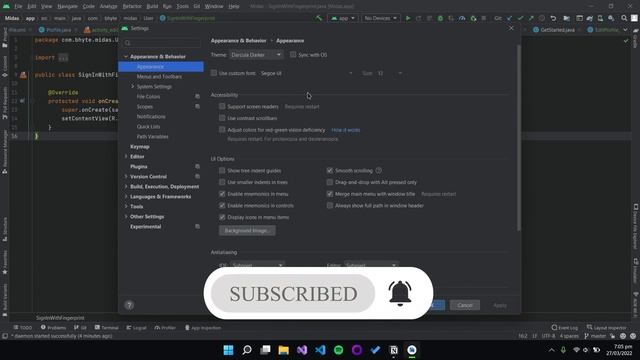
Task: Open Spotify from the taskbar
Action: point(338,350)
